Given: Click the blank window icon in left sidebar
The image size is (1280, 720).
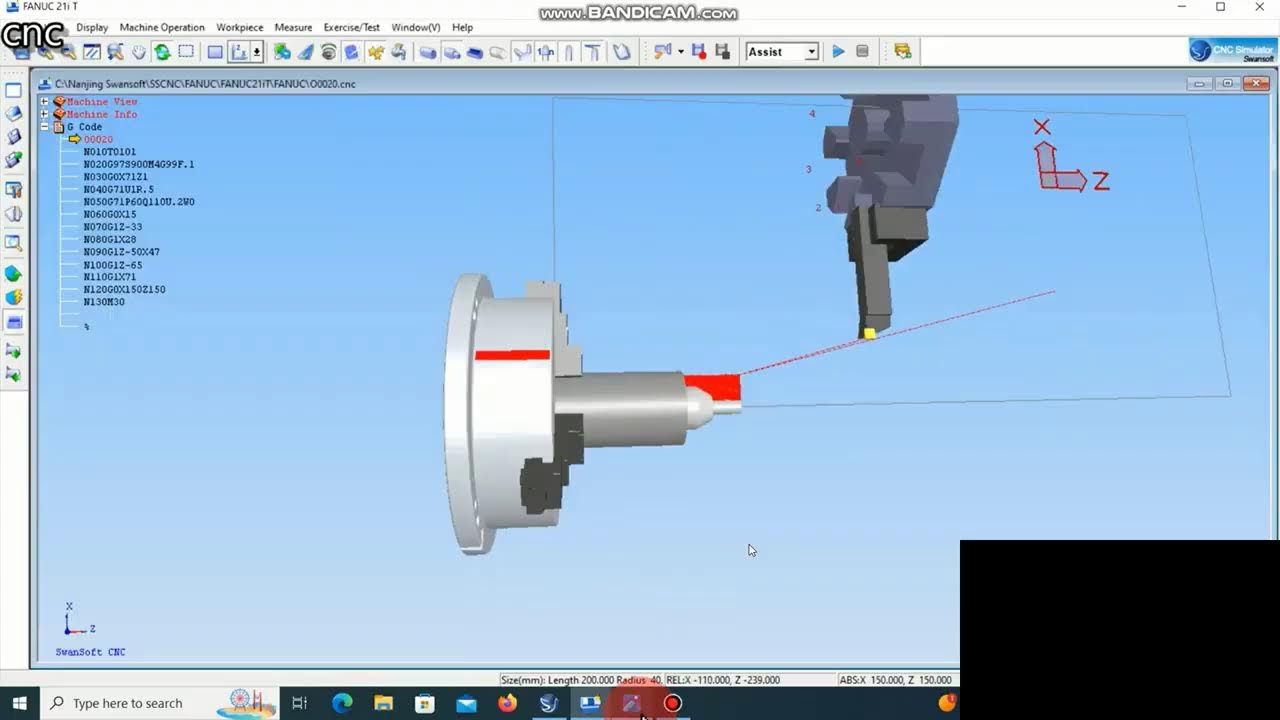Looking at the screenshot, I should pos(13,90).
